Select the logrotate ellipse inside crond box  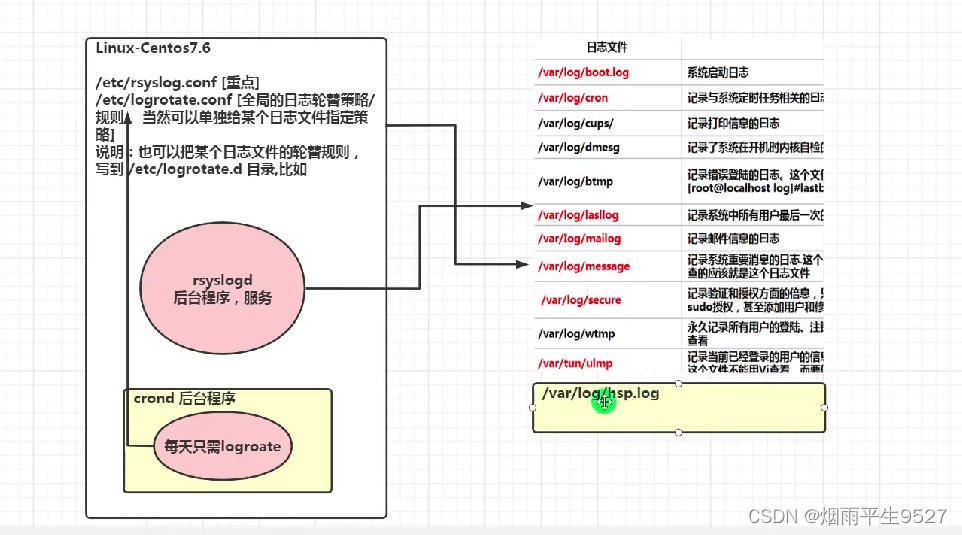point(223,446)
